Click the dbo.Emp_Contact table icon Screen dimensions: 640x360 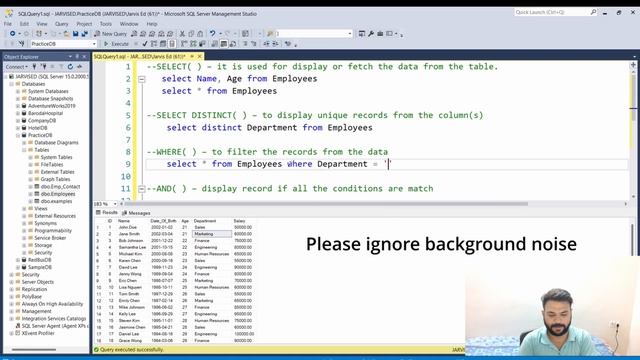[37, 187]
